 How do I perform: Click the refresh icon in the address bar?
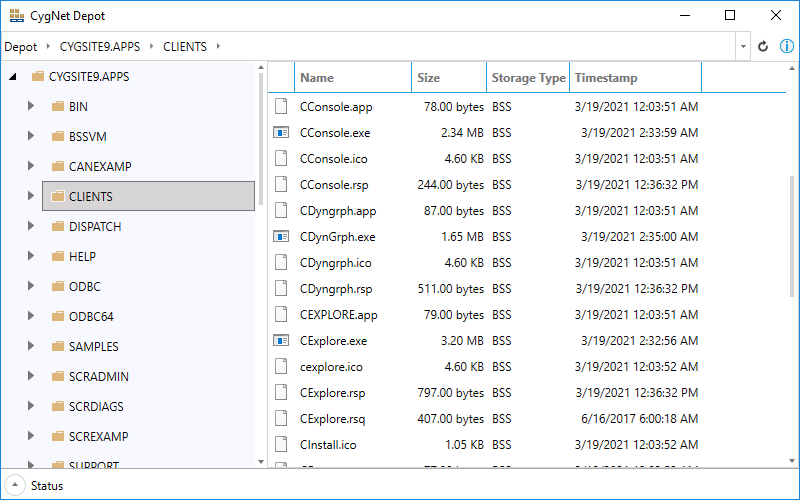click(x=763, y=46)
